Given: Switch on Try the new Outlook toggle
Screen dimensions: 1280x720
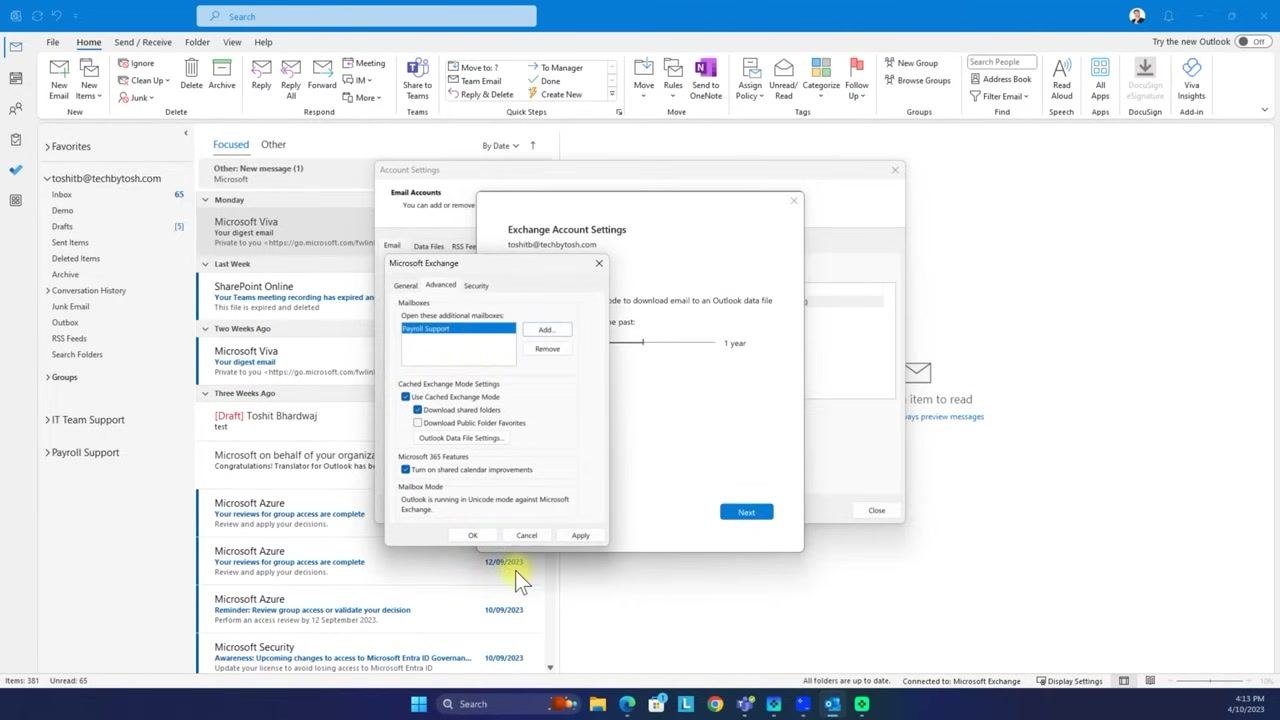Looking at the screenshot, I should point(1251,42).
